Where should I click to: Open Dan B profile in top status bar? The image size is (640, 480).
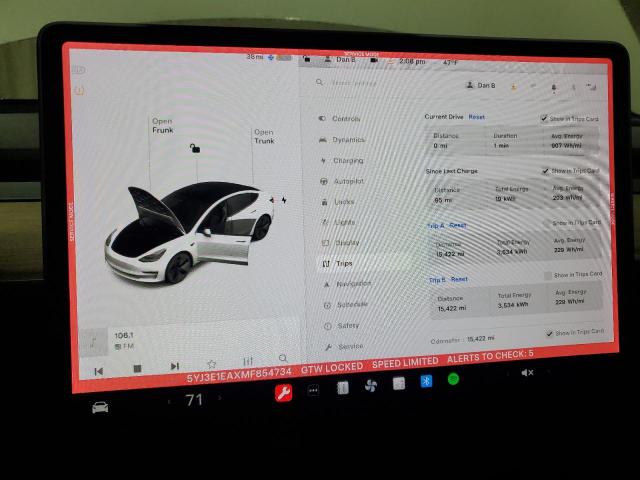(340, 60)
